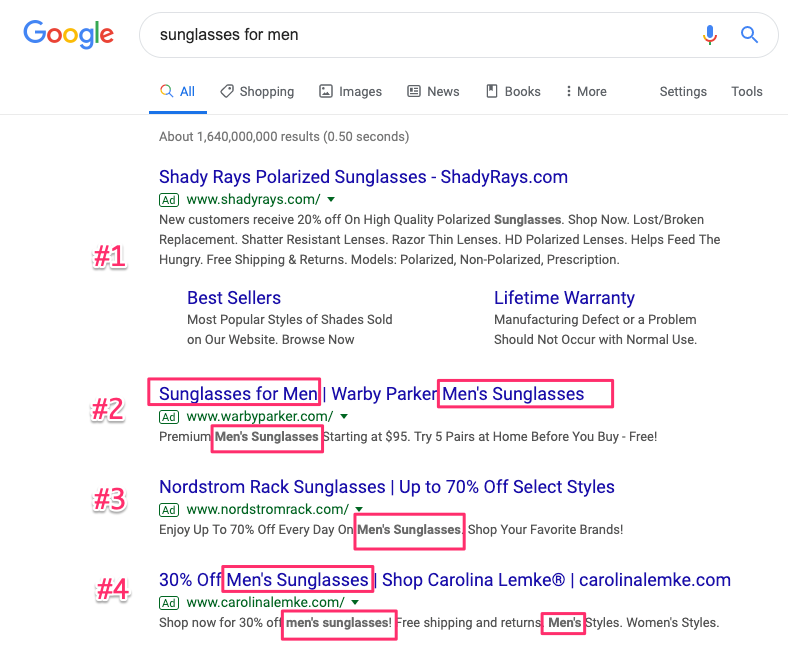Screen dimensions: 788x647
Task: Expand the More options menu
Action: pyautogui.click(x=586, y=91)
